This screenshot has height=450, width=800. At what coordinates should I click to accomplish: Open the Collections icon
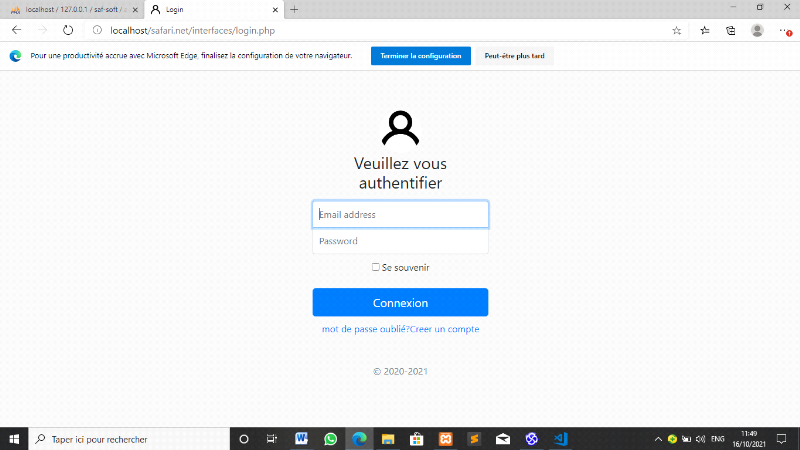731,31
